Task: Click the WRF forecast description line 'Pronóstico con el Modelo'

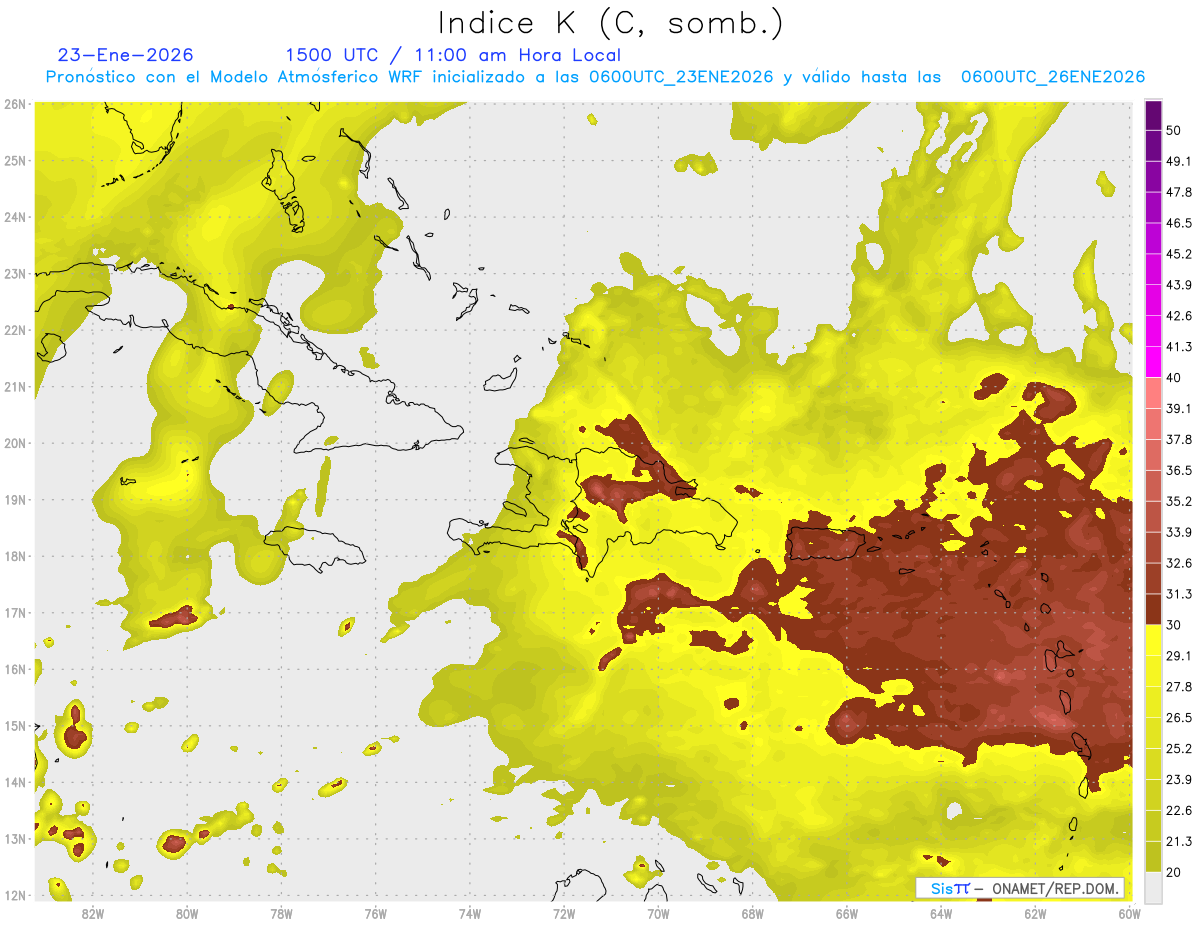Action: (595, 77)
